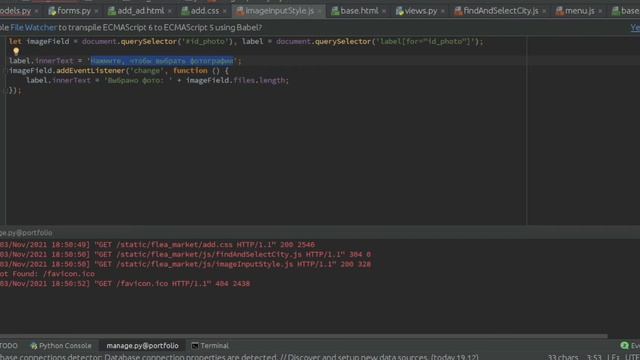Open the Python Console tool window
Image resolution: width=640 pixels, height=360 pixels.
61,346
